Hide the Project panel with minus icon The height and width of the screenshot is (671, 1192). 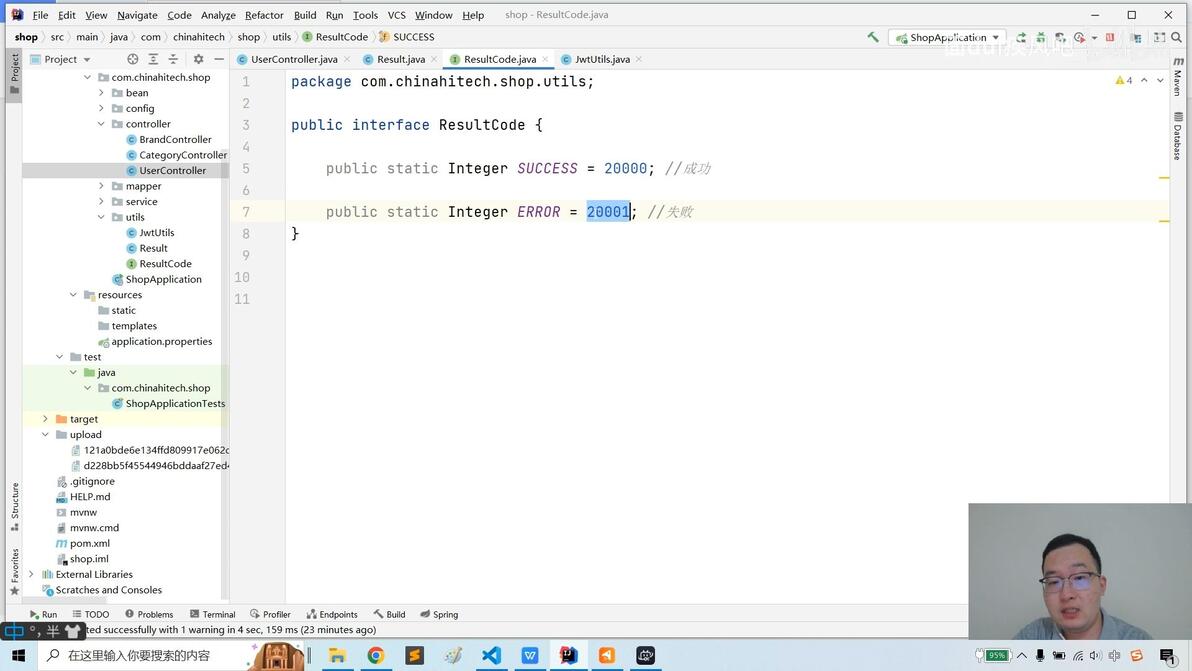coord(219,59)
